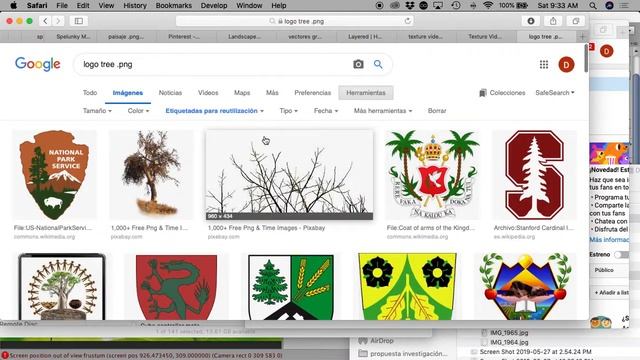Open commons.wikimedia.org link under National Park image
Viewport: 640px width, 360px height.
click(44, 237)
